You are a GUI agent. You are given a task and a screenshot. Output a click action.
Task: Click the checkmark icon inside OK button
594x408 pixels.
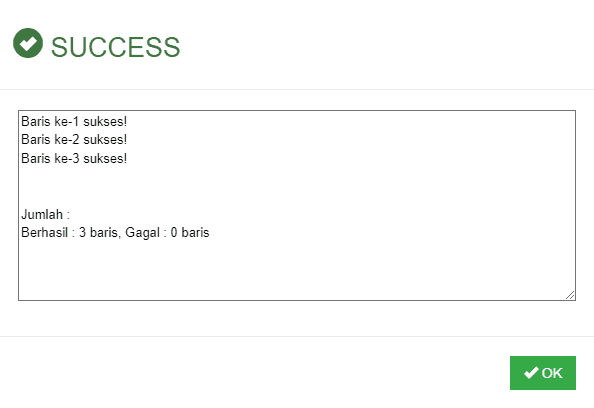[531, 373]
